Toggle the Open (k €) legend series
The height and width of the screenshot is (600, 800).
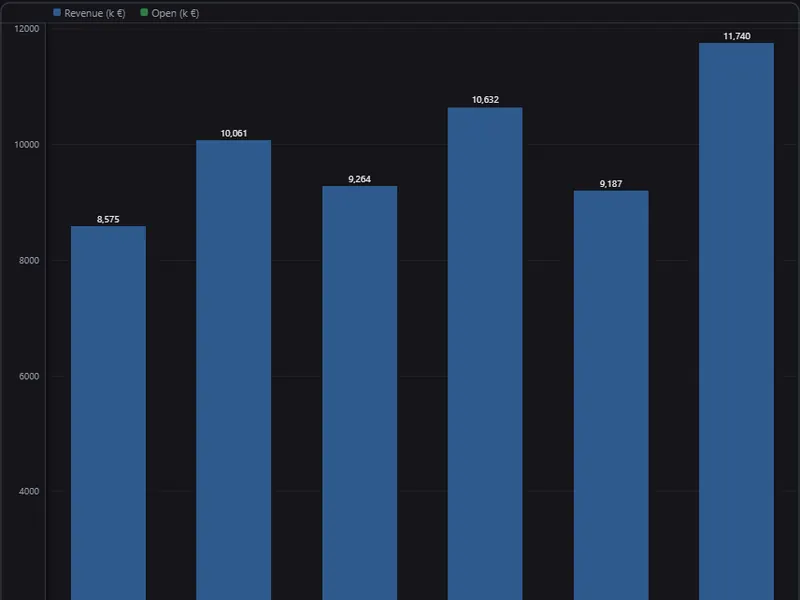[170, 13]
